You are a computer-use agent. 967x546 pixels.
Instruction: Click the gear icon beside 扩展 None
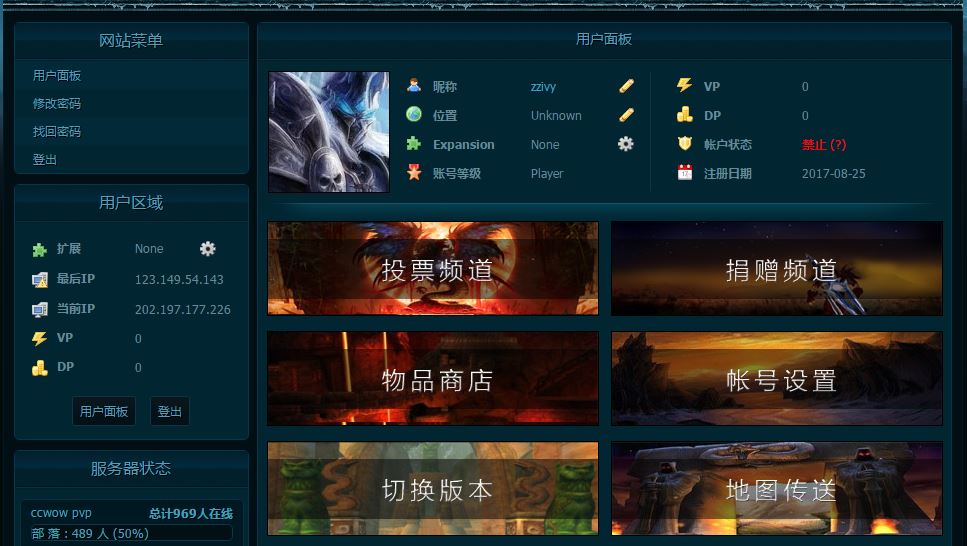(x=208, y=249)
